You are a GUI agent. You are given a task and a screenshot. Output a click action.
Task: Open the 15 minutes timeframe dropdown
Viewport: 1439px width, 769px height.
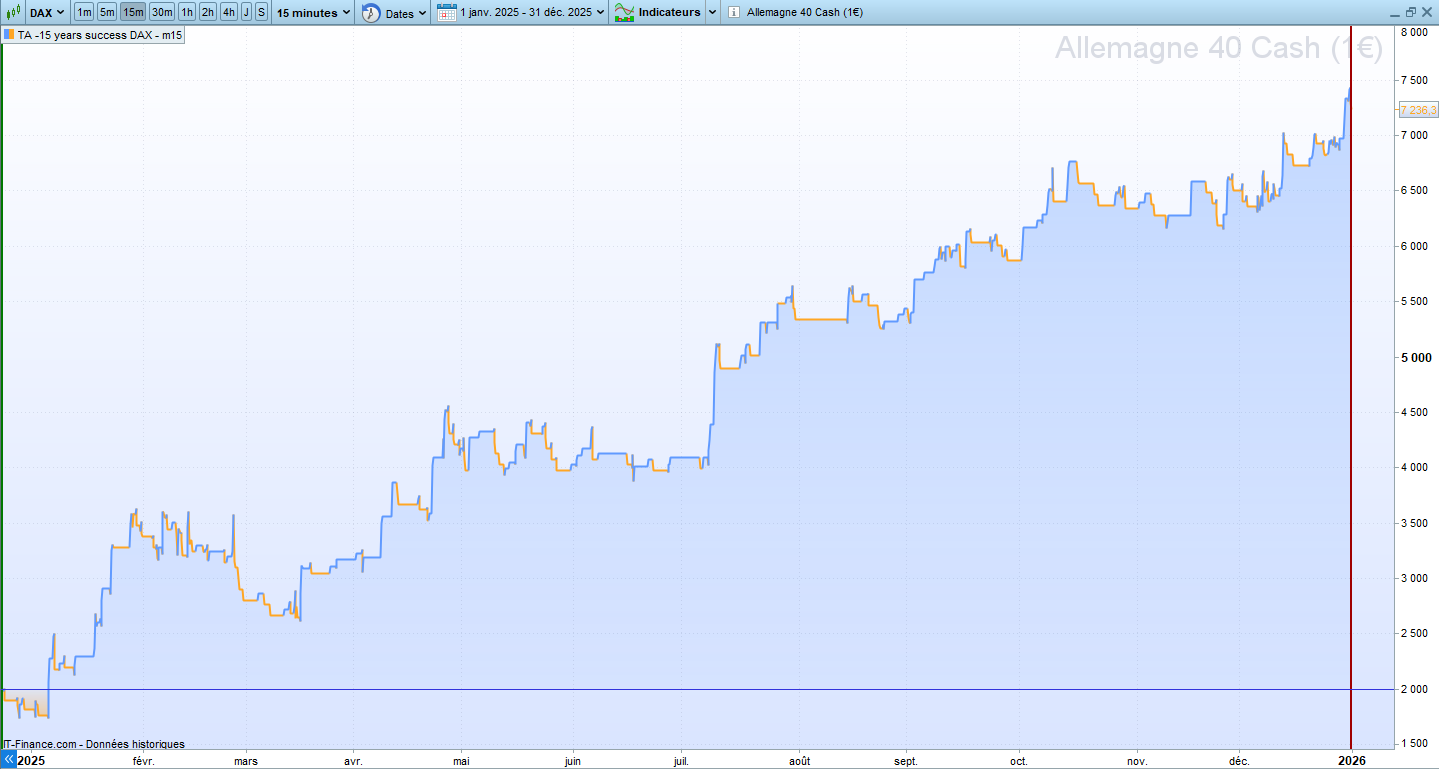point(314,13)
